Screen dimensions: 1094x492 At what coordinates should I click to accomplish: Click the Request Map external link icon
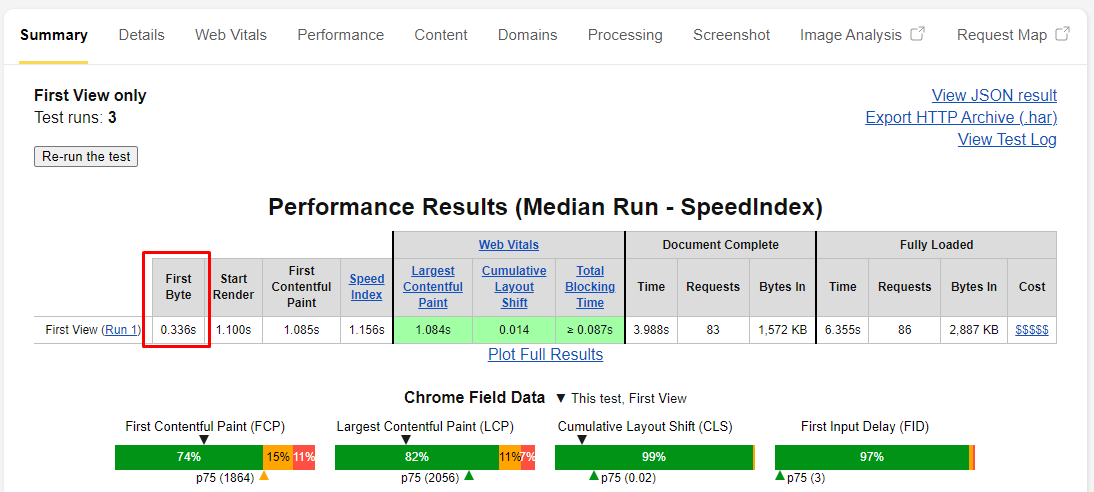click(x=1062, y=34)
